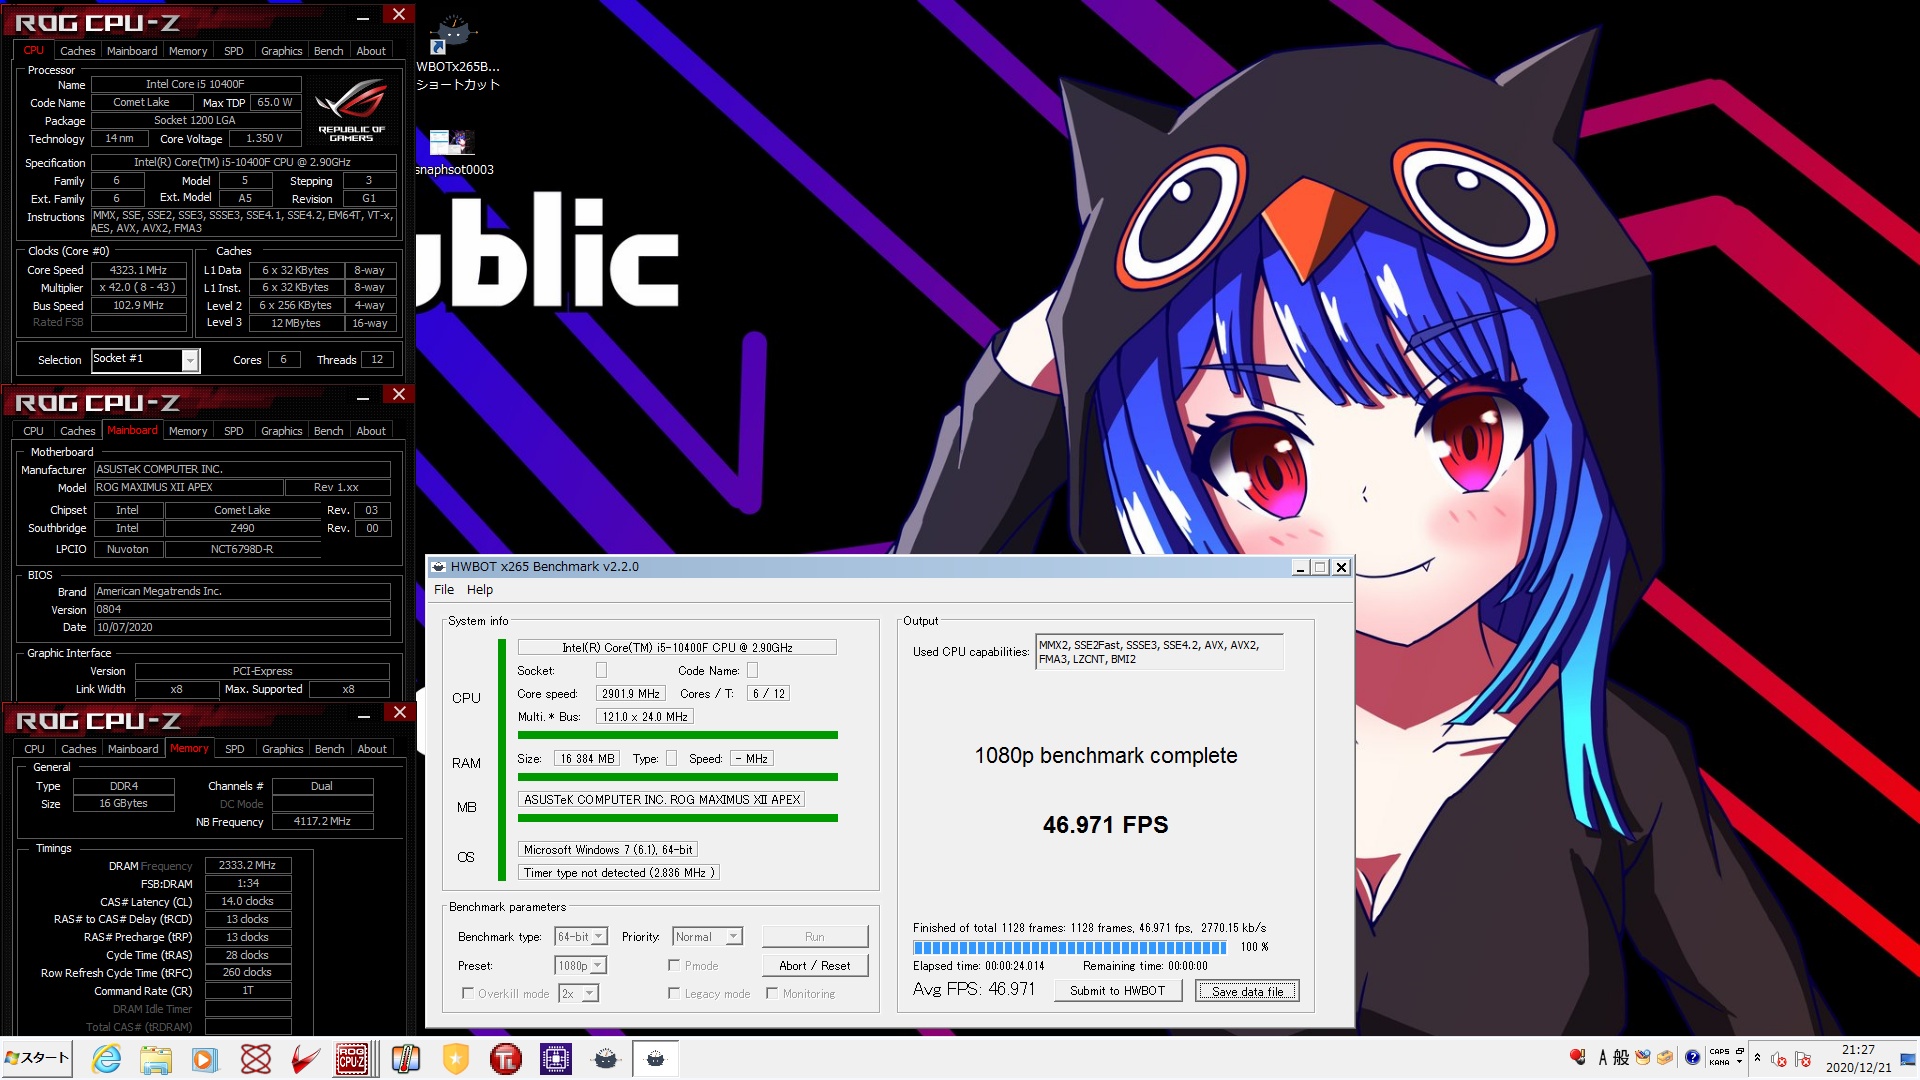Click the RAM Type checkbox
Viewport: 1920px width, 1080px height.
pyautogui.click(x=671, y=758)
